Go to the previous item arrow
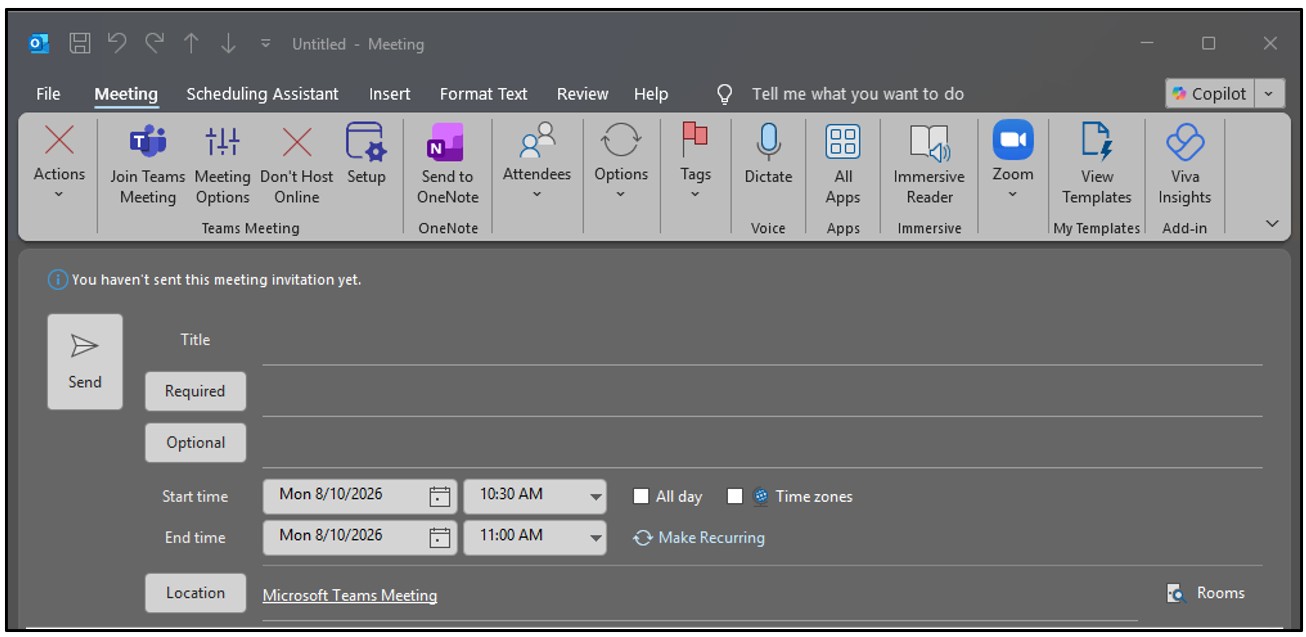Viewport: 1306px width, 637px height. pos(191,43)
